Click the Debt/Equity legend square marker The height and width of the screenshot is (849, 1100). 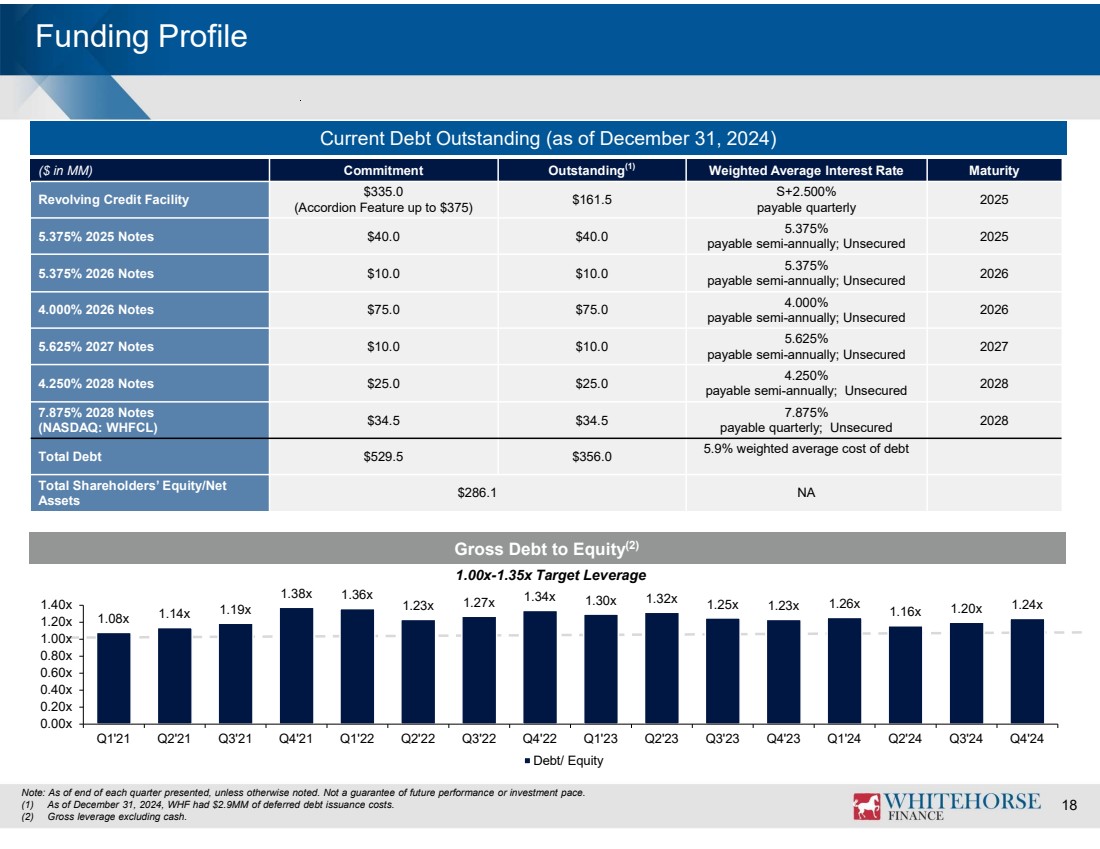528,761
